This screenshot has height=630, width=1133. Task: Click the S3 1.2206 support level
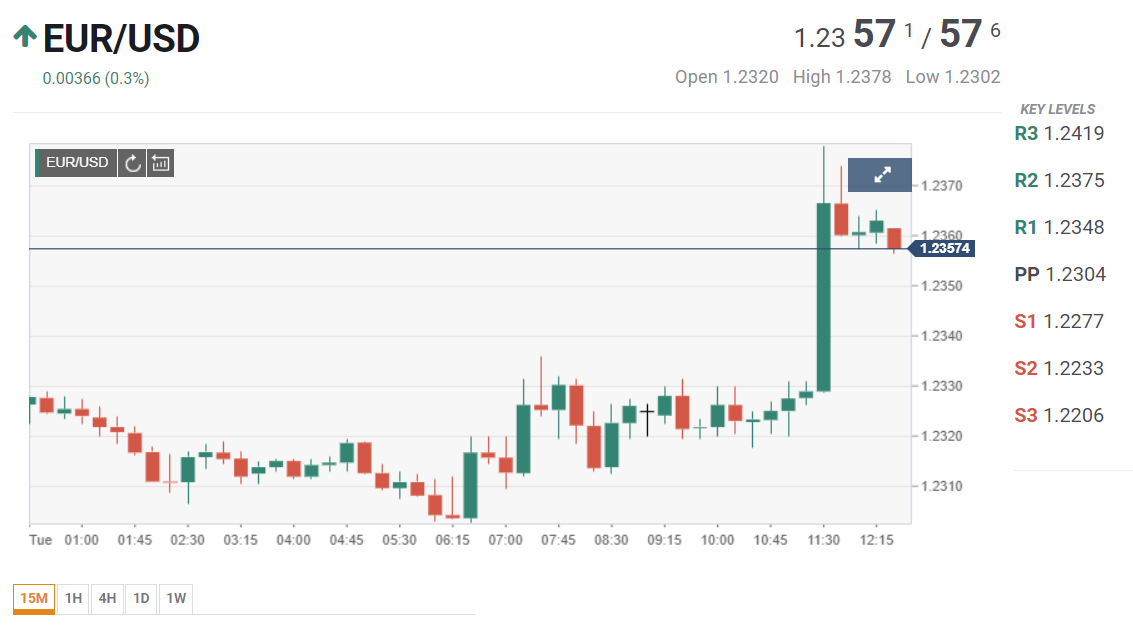click(1059, 415)
